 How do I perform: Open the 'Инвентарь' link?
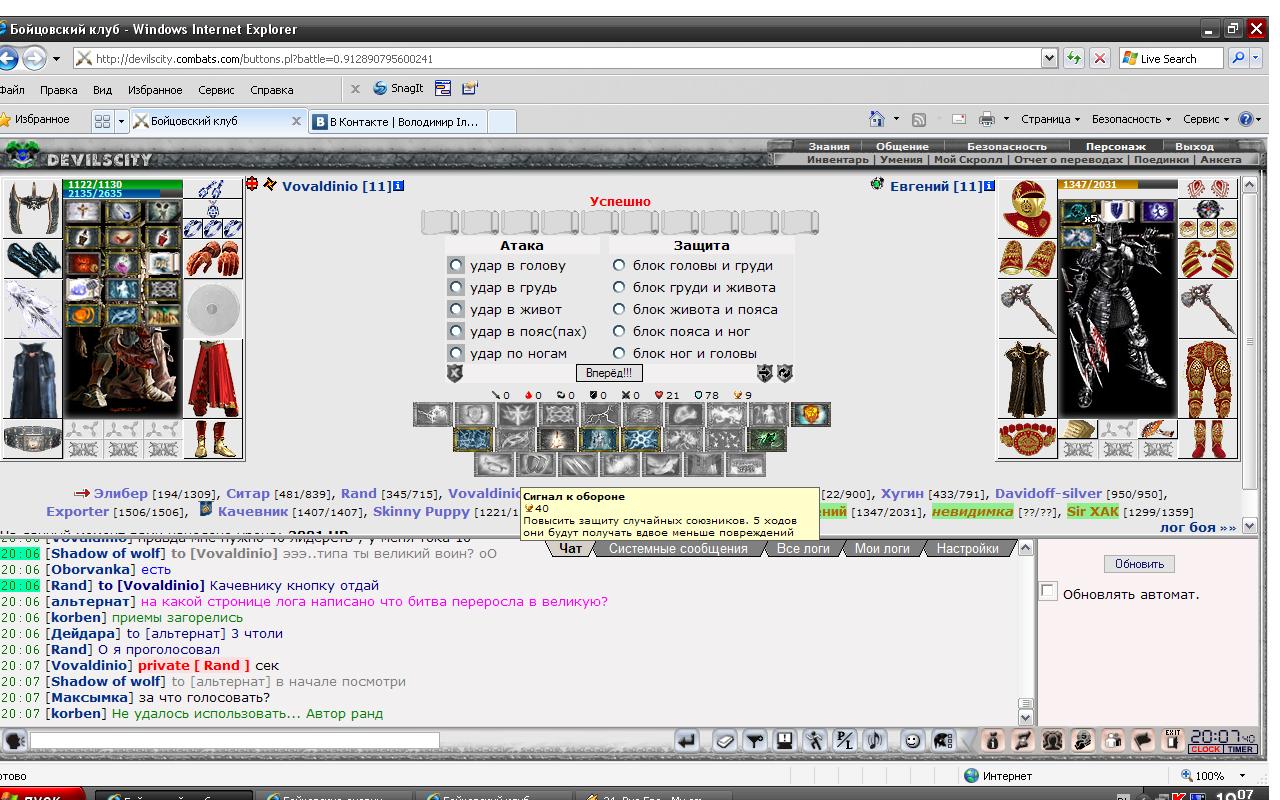click(x=838, y=159)
